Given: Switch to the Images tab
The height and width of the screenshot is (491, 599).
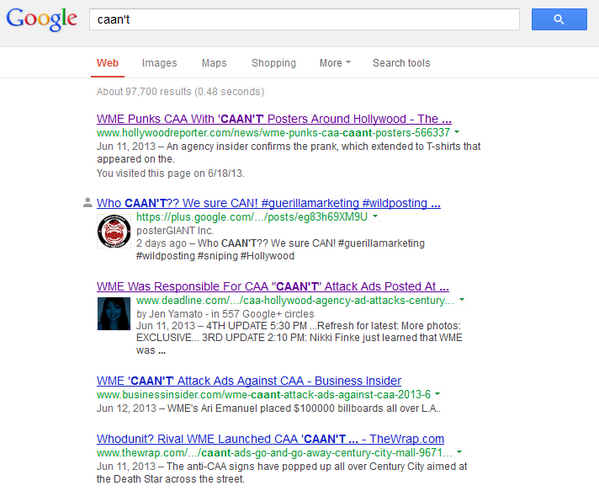Looking at the screenshot, I should [x=159, y=63].
